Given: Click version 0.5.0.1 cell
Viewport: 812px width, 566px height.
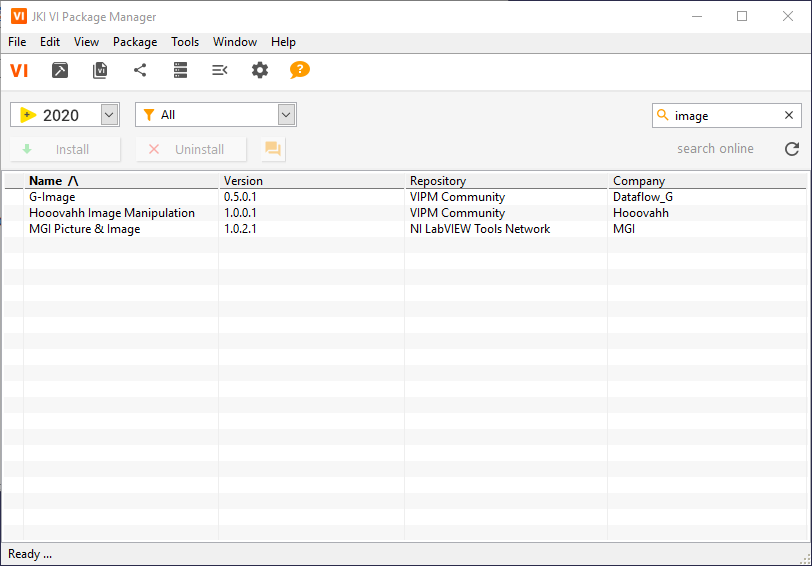Looking at the screenshot, I should tap(240, 197).
